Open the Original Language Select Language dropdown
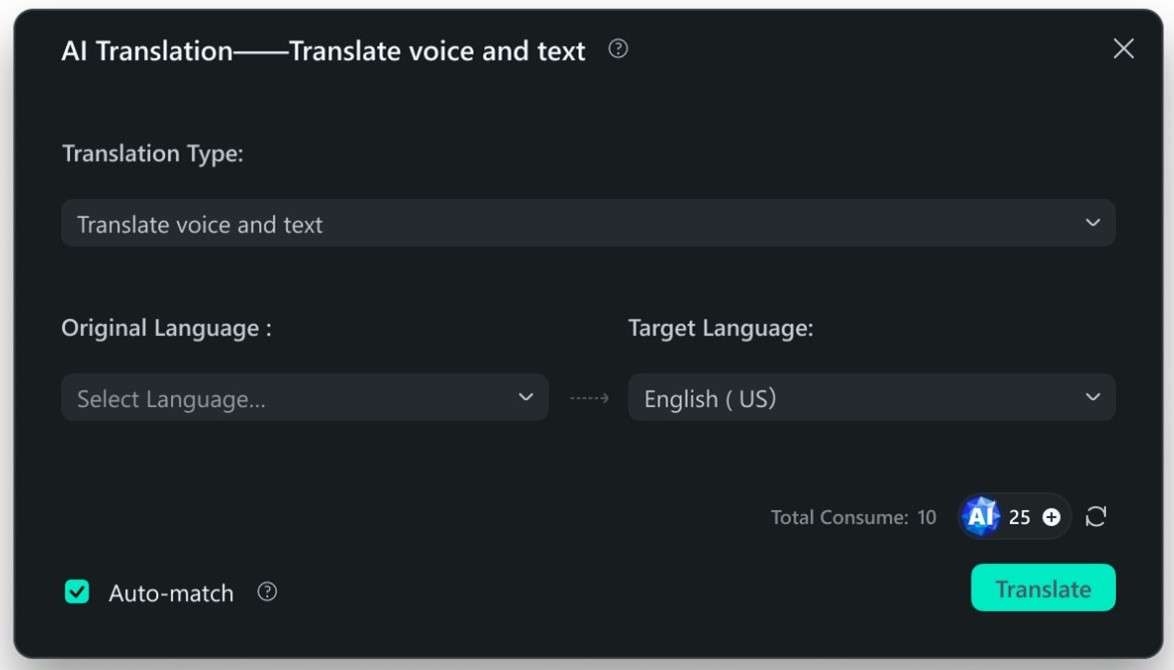The height and width of the screenshot is (670, 1174). tap(304, 398)
